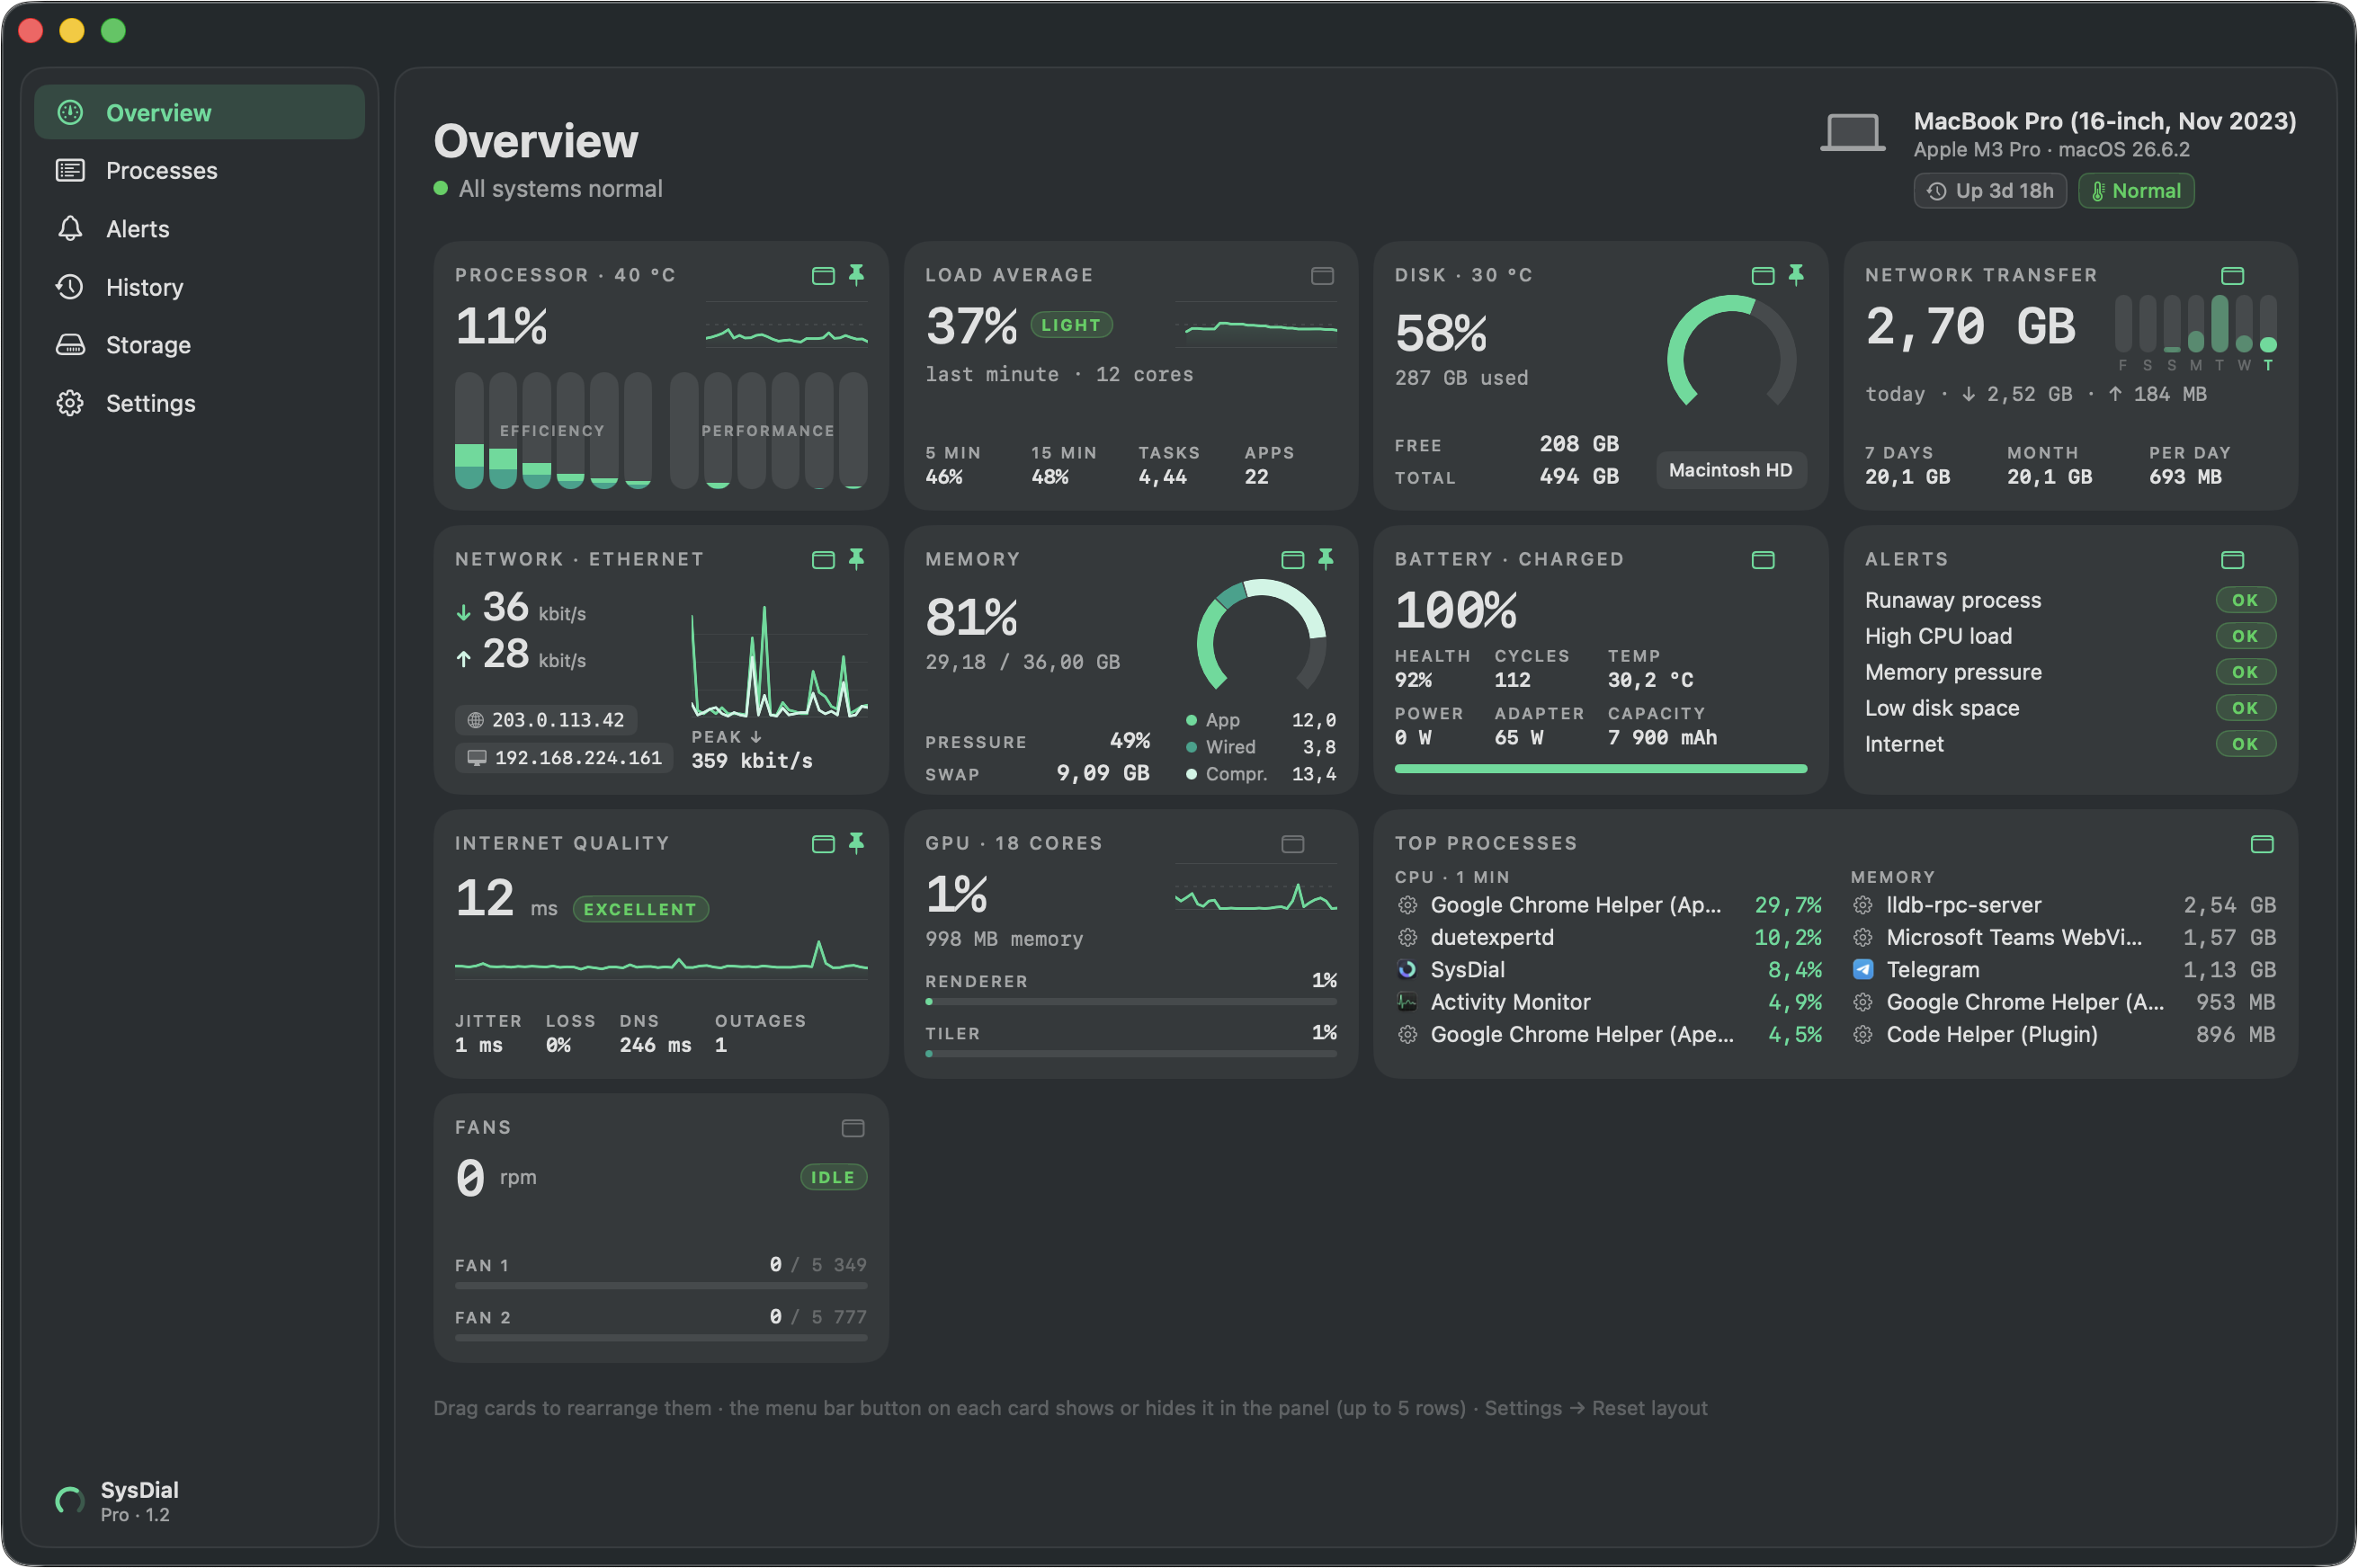Open the Alerts section in sidebar
Screen dimensions: 2358x1568
pos(199,229)
